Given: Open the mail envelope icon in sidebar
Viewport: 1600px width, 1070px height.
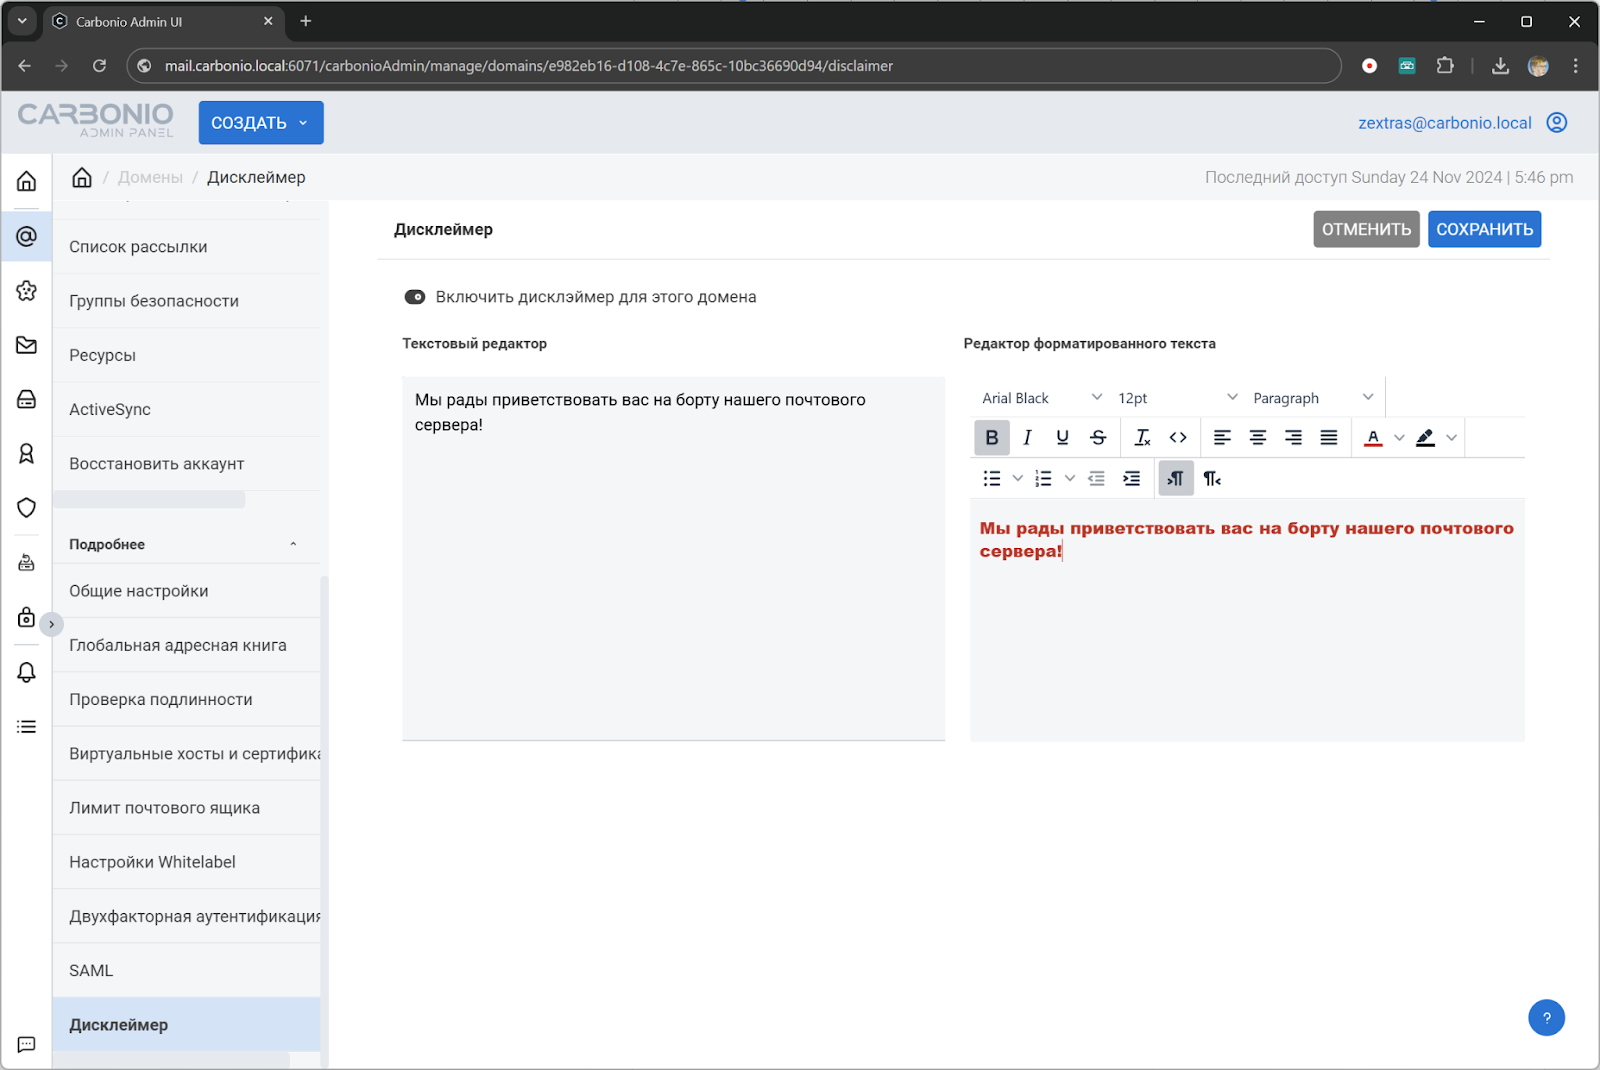Looking at the screenshot, I should [x=27, y=345].
